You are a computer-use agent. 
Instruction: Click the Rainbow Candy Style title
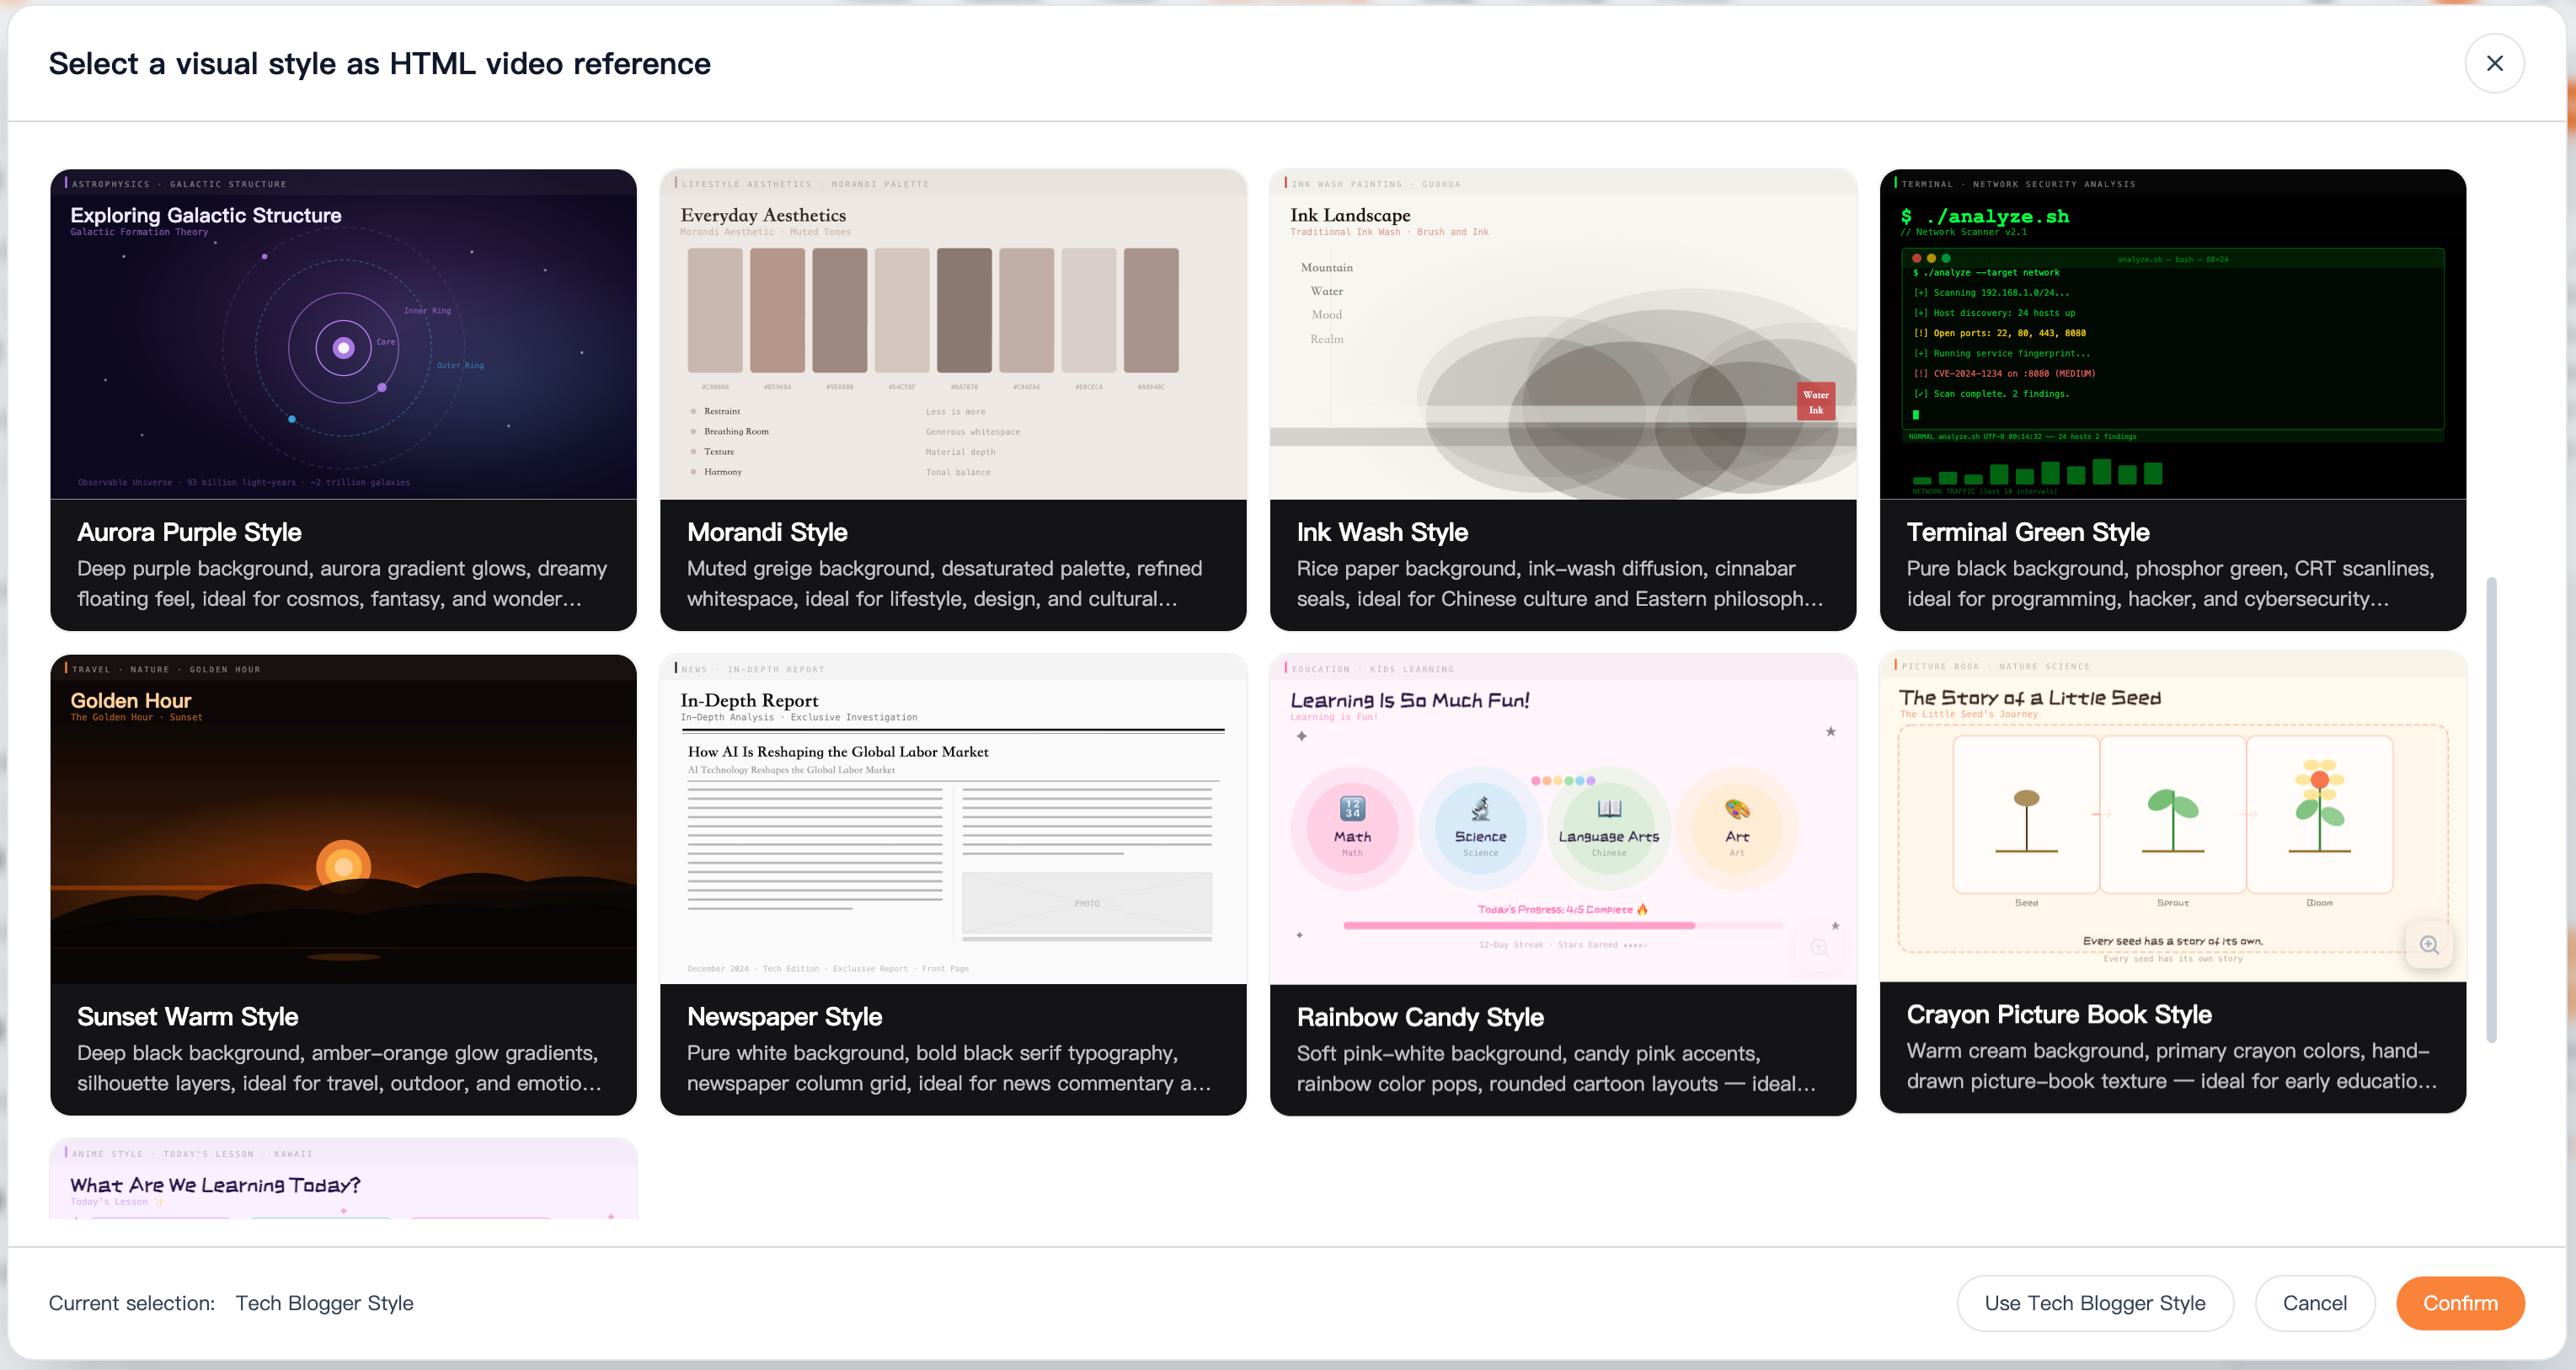point(1420,1017)
